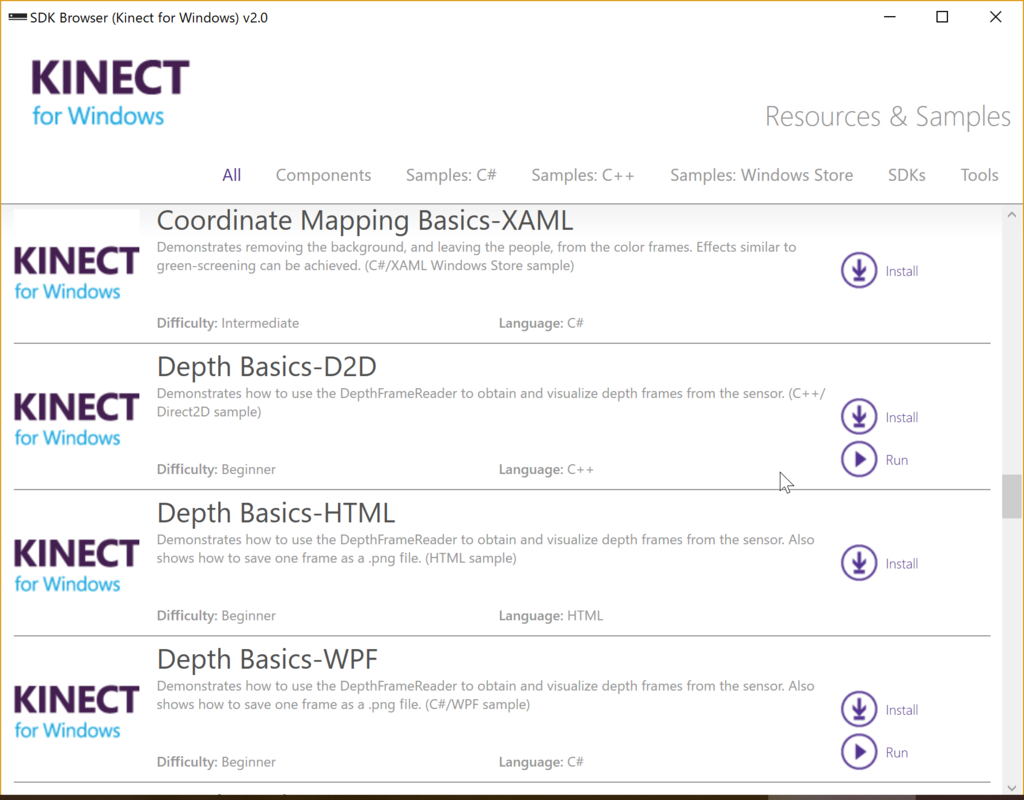Click the Depth Basics-D2D run play icon
The height and width of the screenshot is (800, 1024).
tap(859, 459)
